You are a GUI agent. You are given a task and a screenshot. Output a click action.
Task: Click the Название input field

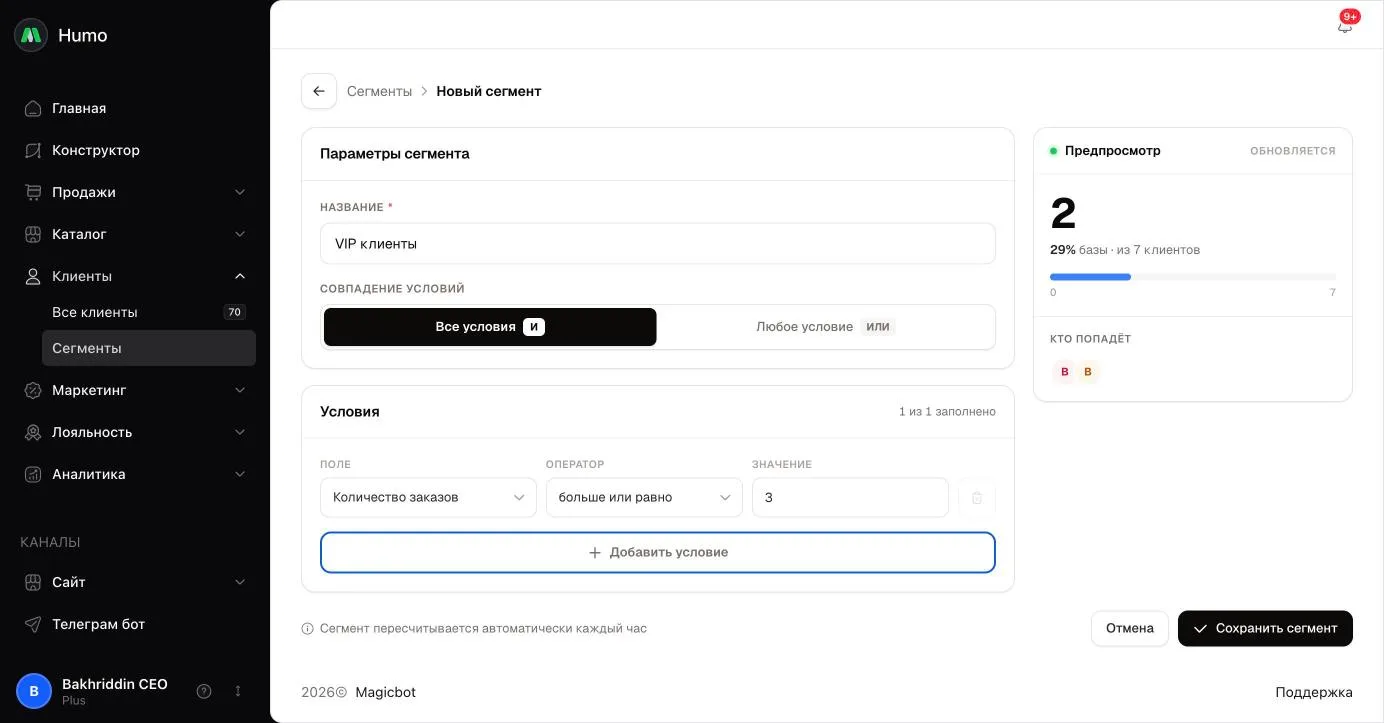pyautogui.click(x=658, y=243)
